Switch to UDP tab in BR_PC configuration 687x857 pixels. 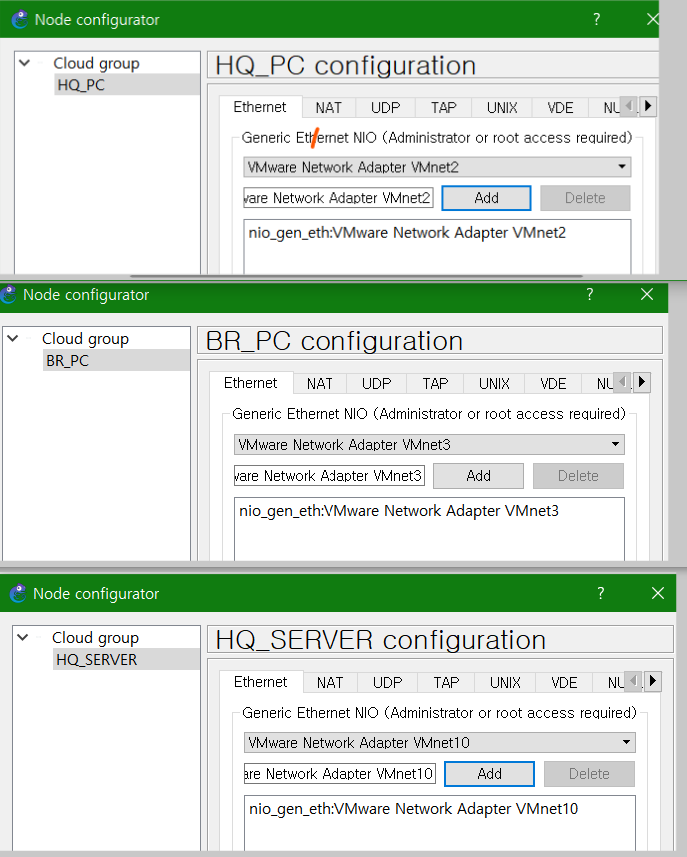tap(377, 384)
